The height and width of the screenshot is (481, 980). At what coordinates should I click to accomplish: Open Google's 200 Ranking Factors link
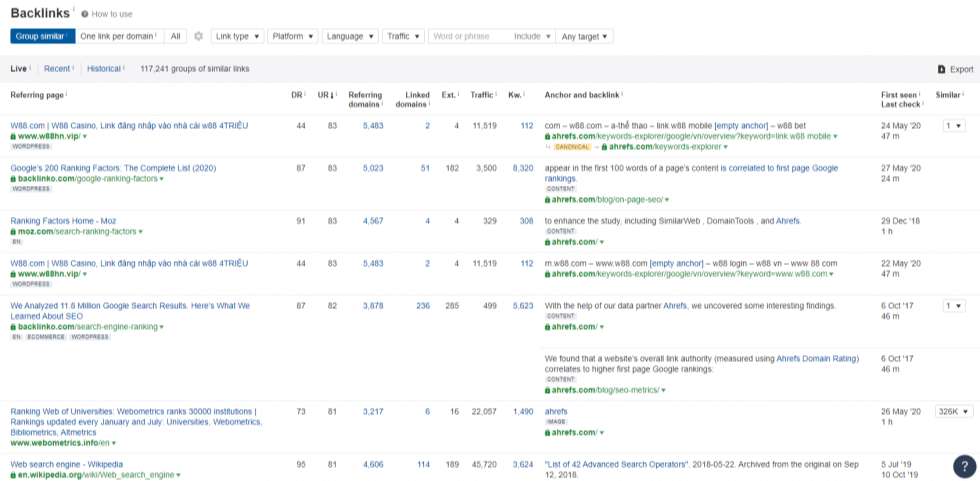coord(113,168)
